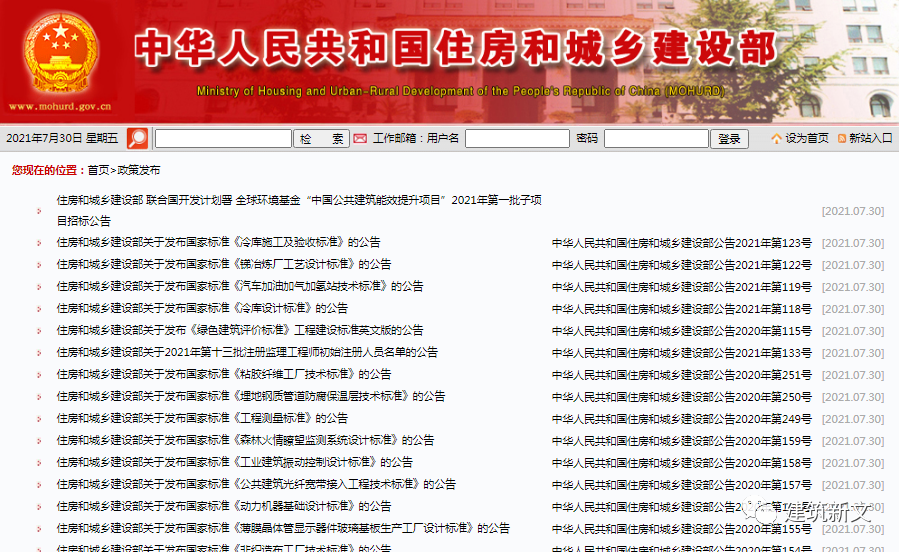The width and height of the screenshot is (901, 552).
Task: Click the red bullet before 工程测量标准 row
Action: (39, 419)
